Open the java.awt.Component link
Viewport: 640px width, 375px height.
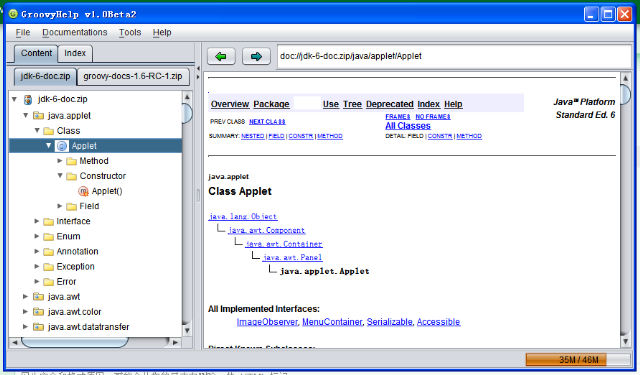pyautogui.click(x=267, y=230)
